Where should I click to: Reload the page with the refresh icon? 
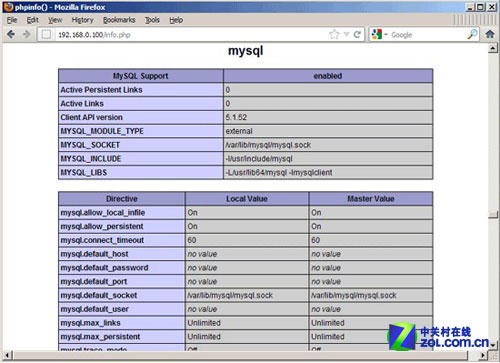357,34
